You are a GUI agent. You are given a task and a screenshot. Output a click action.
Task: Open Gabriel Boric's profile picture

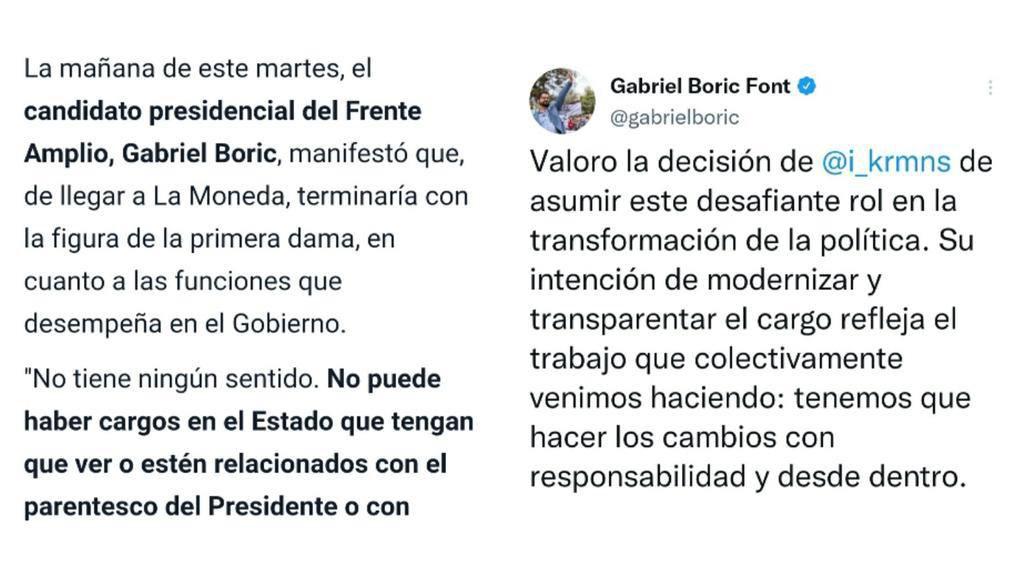tap(562, 101)
